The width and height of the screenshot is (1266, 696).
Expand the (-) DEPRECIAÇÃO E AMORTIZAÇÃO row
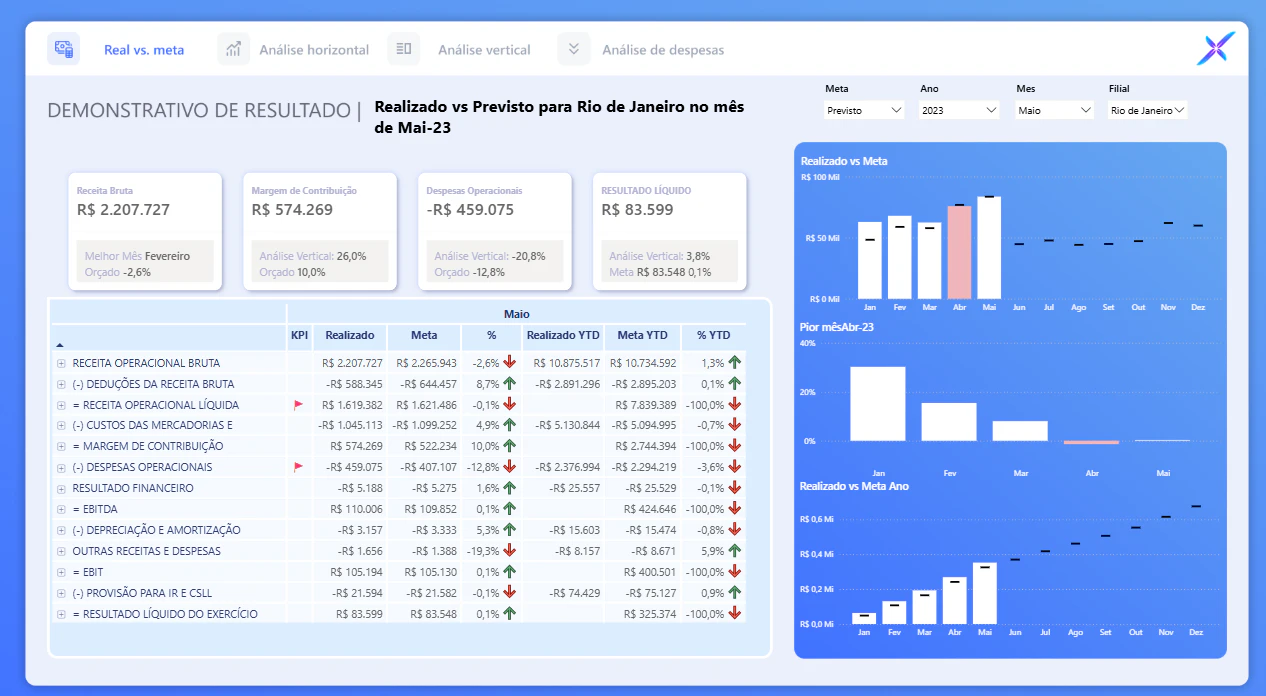click(61, 530)
